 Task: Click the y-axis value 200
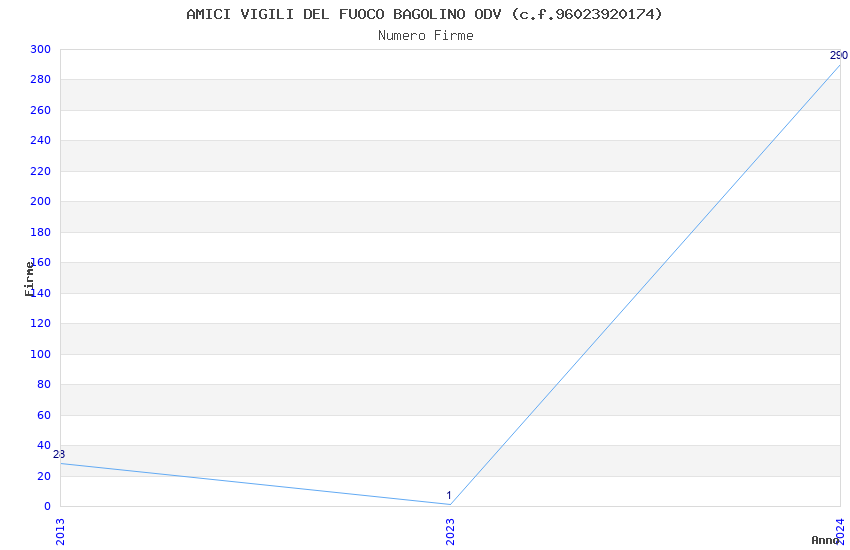pos(41,202)
